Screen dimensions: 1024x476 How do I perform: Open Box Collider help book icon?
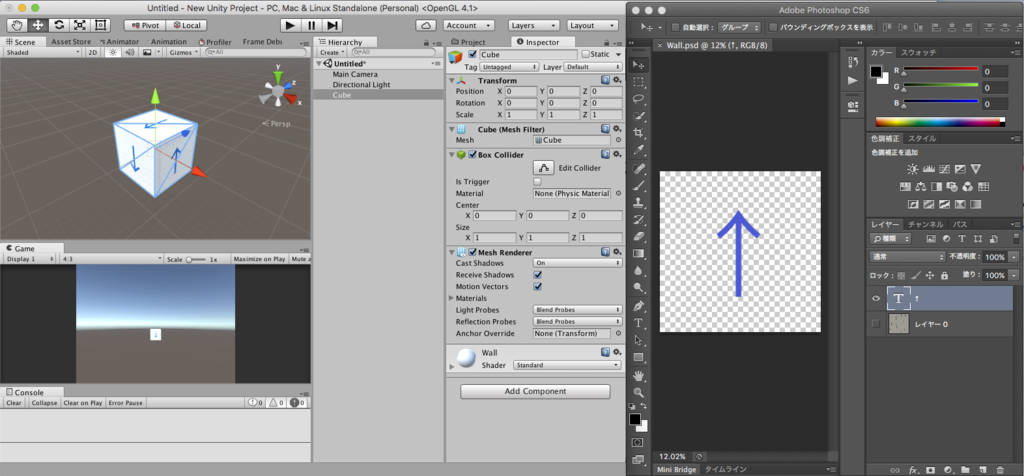click(605, 155)
